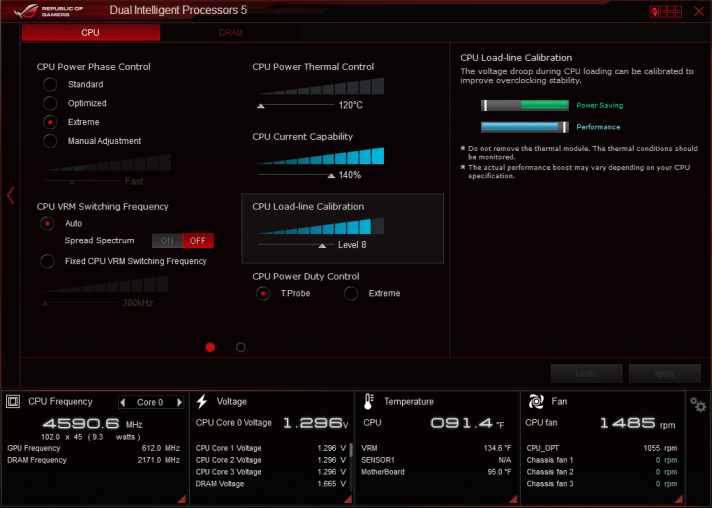
Task: Click the Temperature thermometer icon
Action: 368,401
